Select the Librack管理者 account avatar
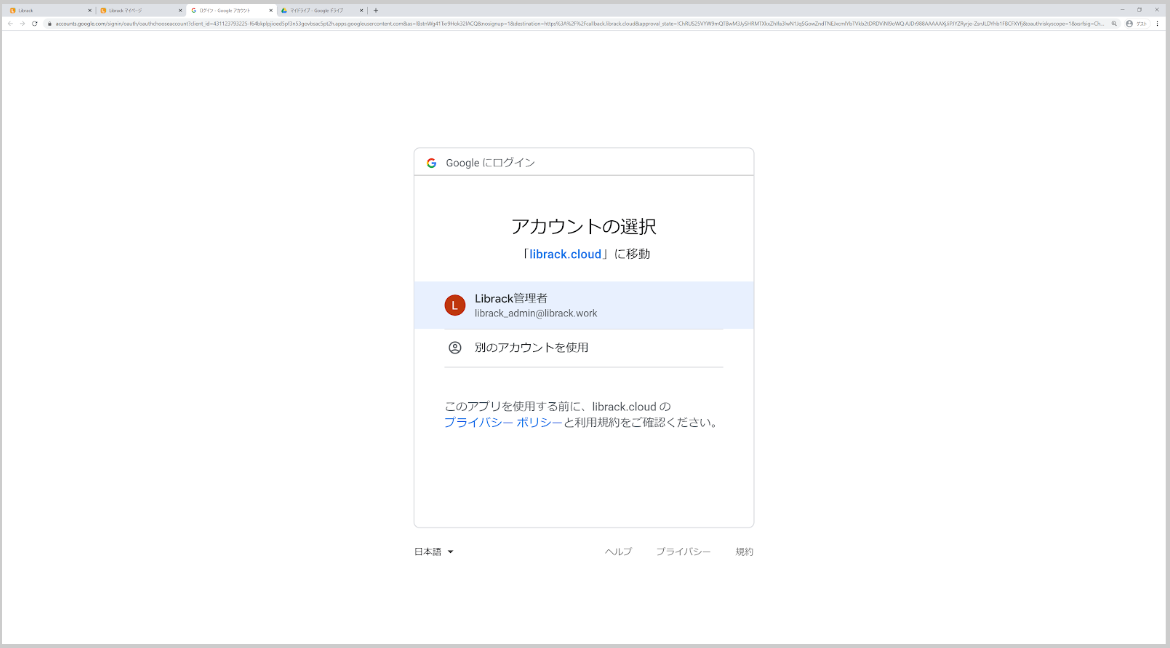The width and height of the screenshot is (1170, 648). [x=455, y=305]
